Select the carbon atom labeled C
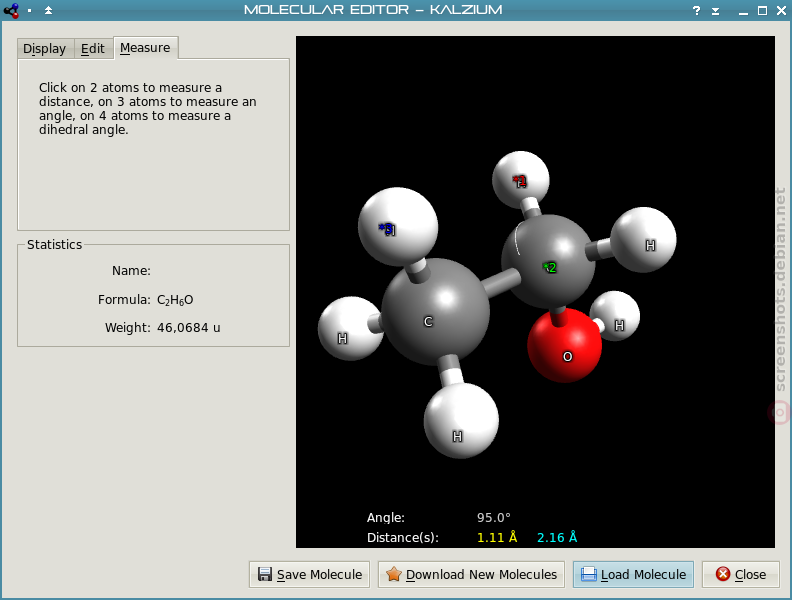 click(x=434, y=312)
